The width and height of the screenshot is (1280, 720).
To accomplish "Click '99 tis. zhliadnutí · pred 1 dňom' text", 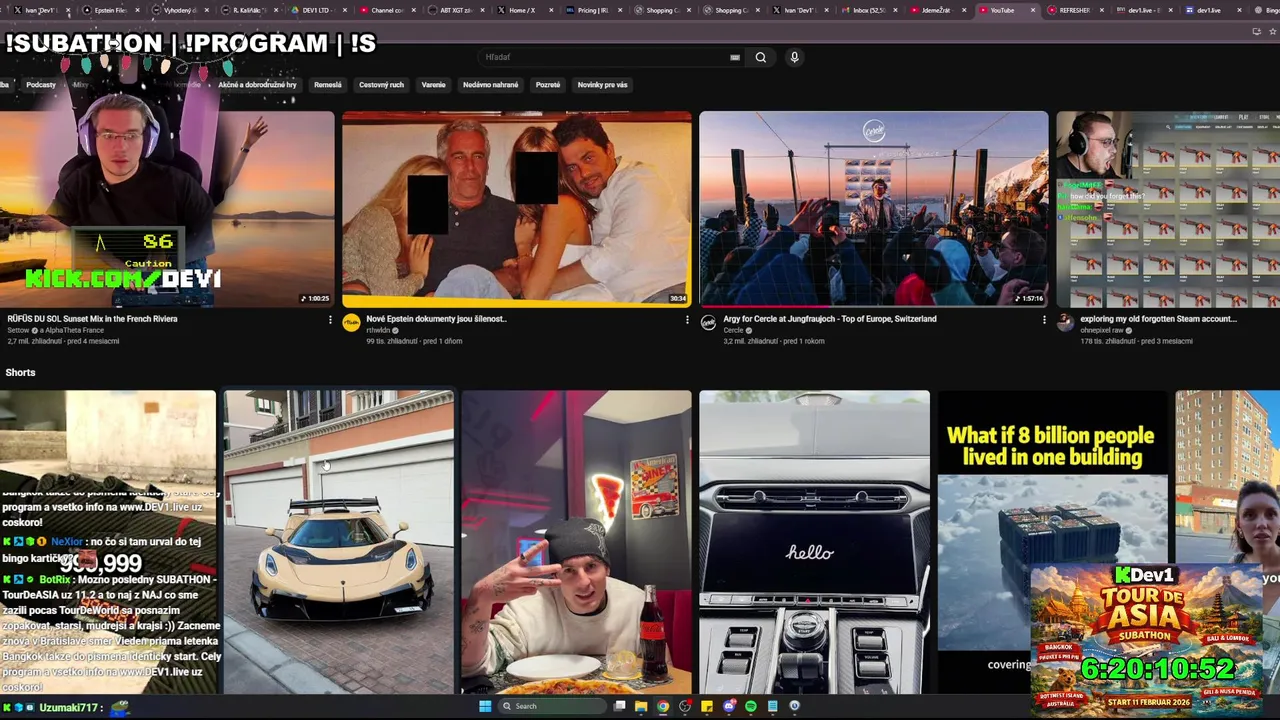I will point(414,341).
